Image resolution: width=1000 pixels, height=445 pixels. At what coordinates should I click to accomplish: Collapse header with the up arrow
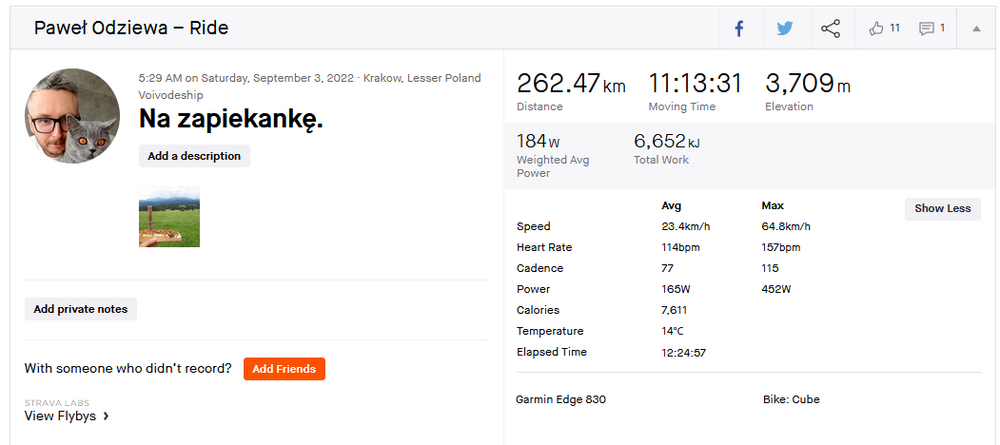click(x=976, y=28)
